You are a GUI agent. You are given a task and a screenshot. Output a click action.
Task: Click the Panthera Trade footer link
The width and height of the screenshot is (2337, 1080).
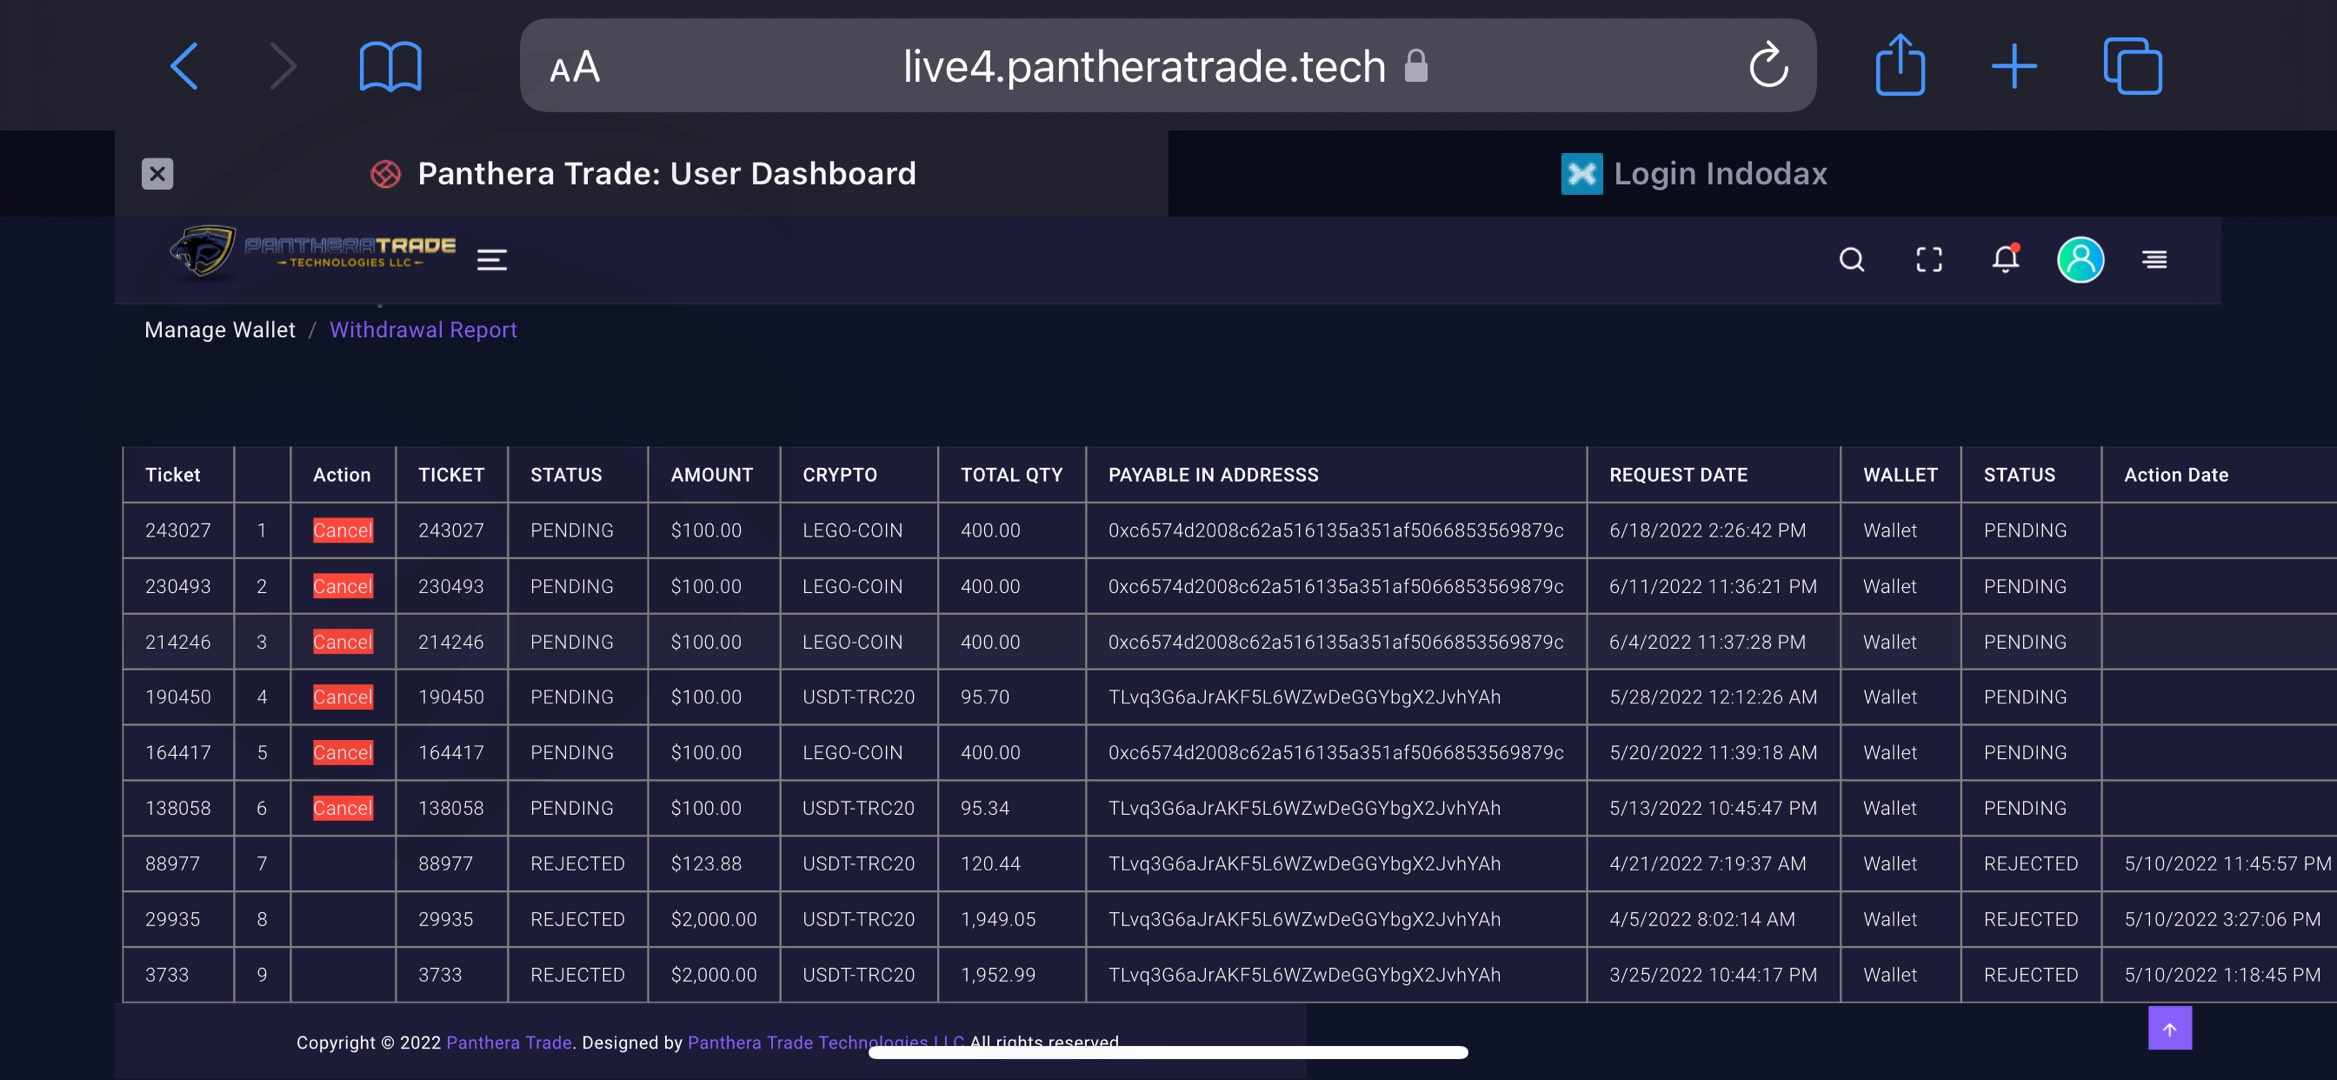(509, 1042)
